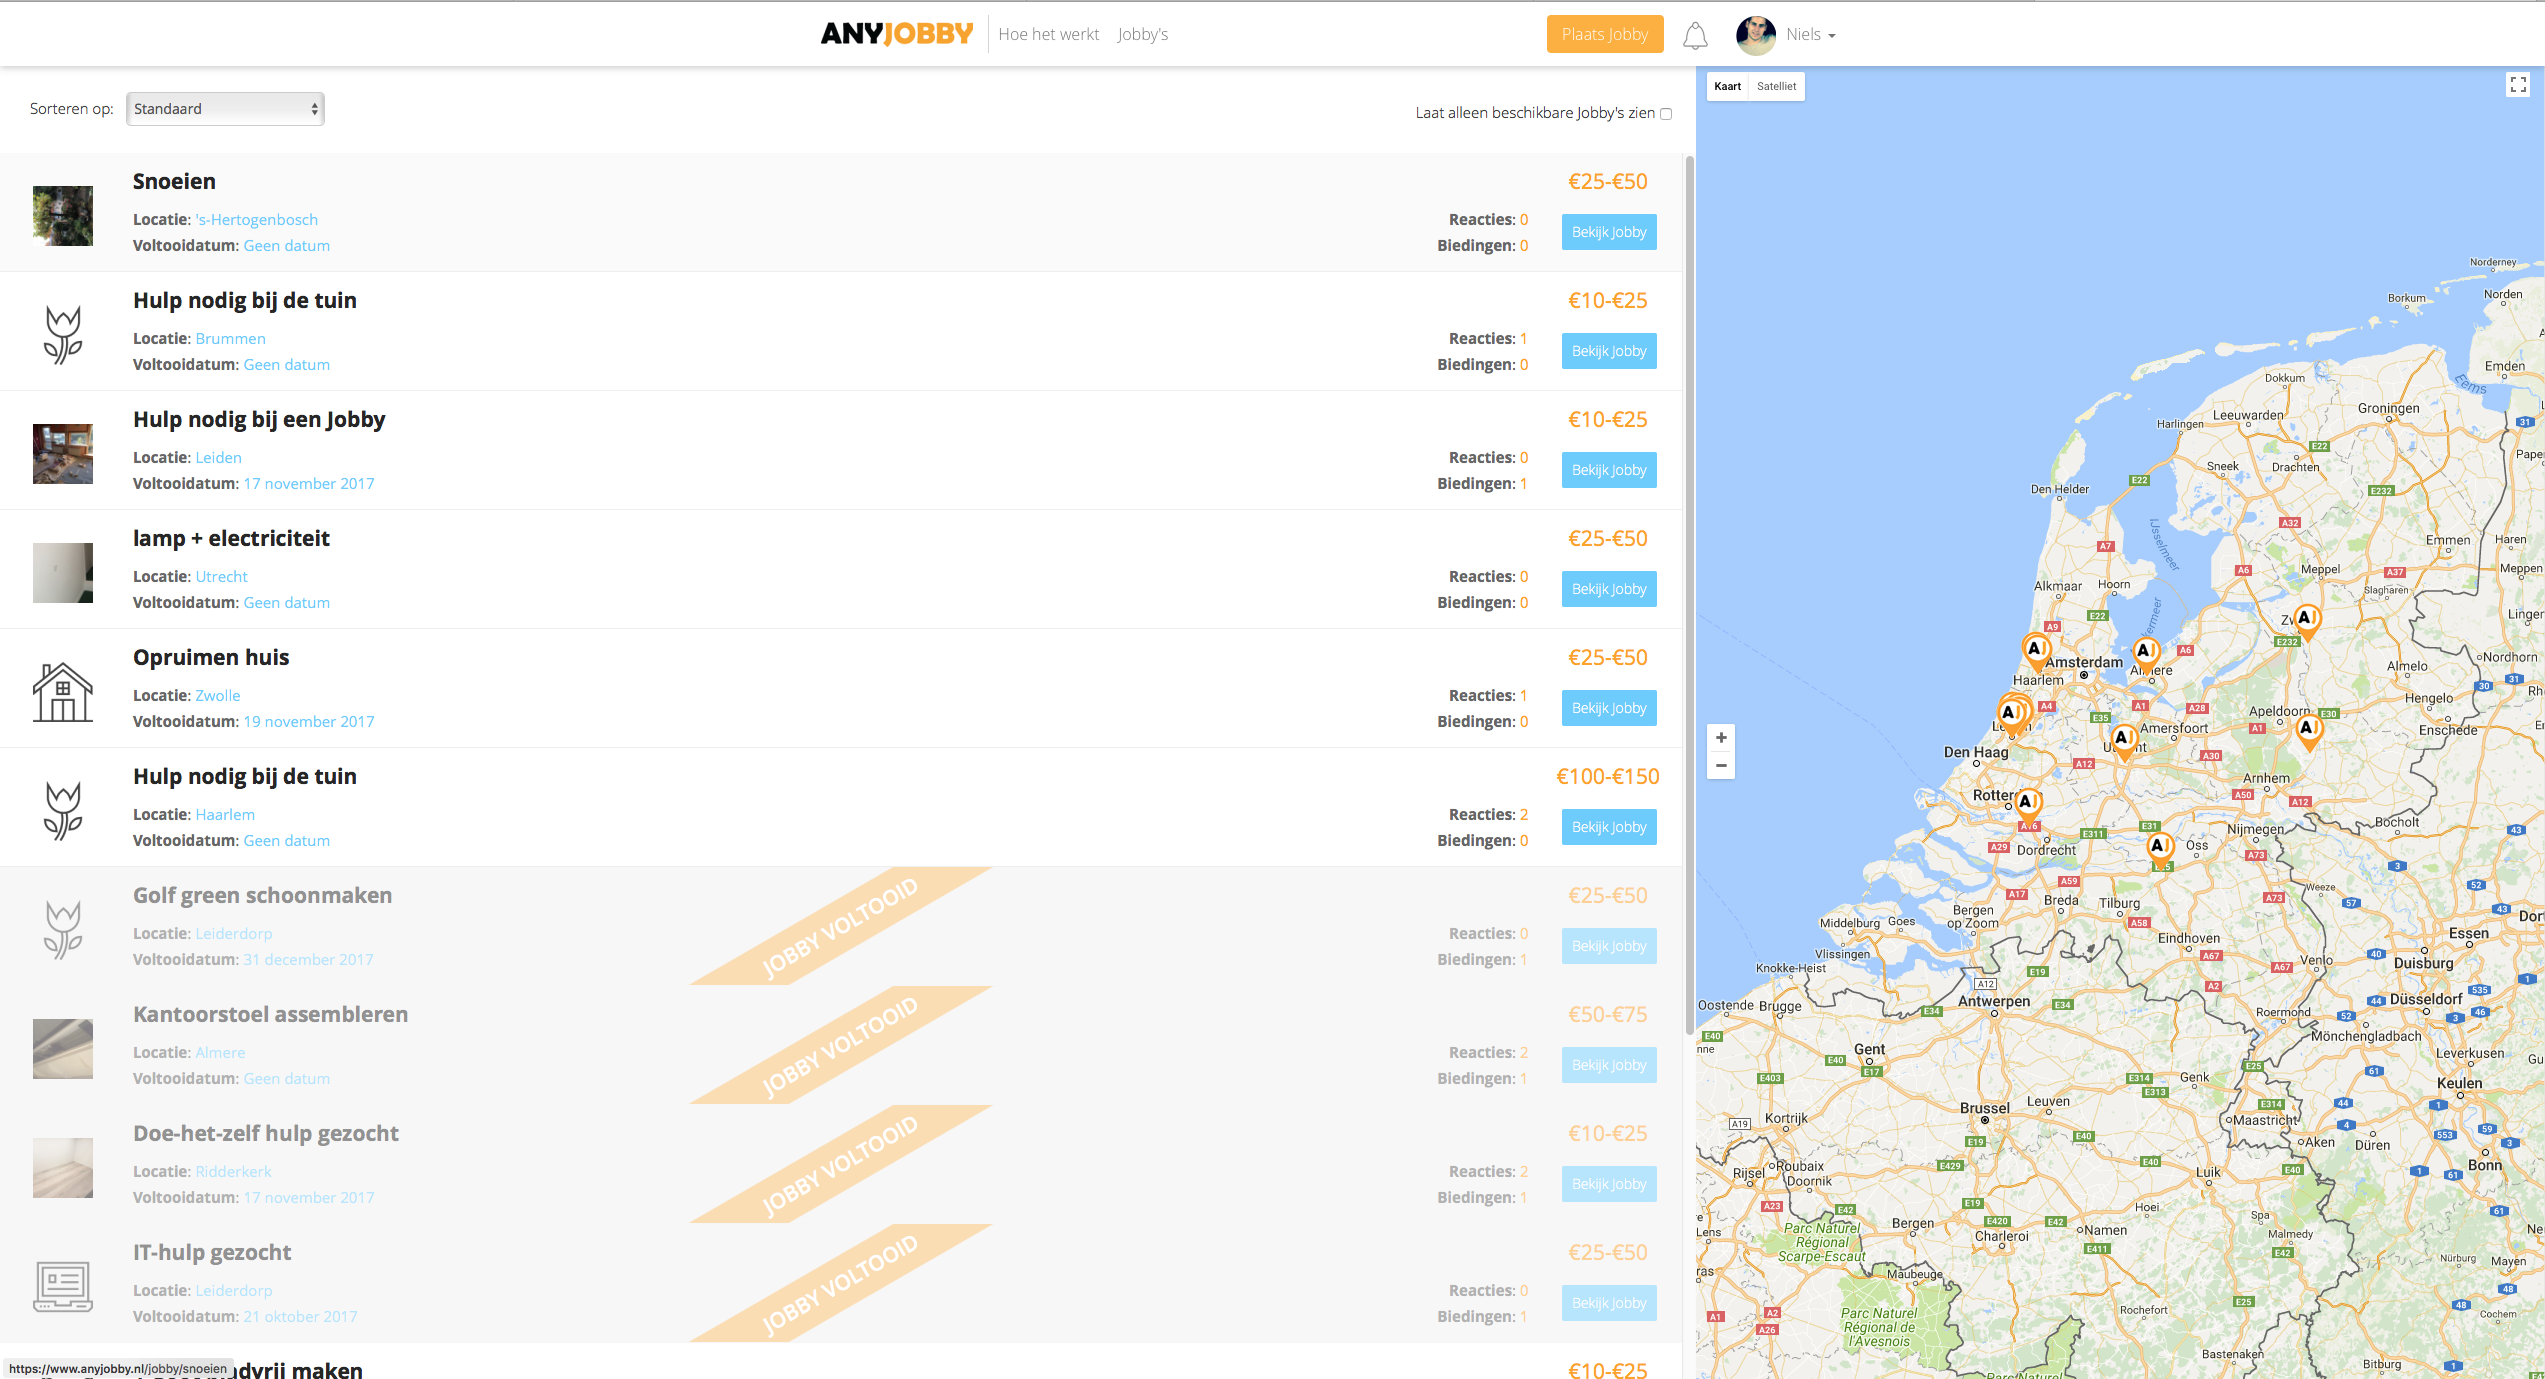The width and height of the screenshot is (2545, 1379).
Task: Click the Plaats Jobby button
Action: pos(1605,34)
